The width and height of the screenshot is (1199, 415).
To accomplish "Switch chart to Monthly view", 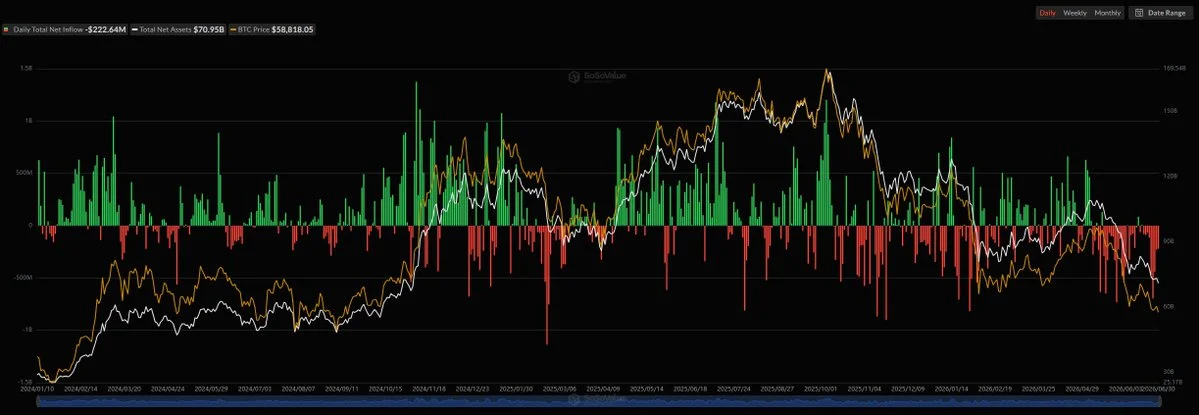I will pyautogui.click(x=1107, y=13).
